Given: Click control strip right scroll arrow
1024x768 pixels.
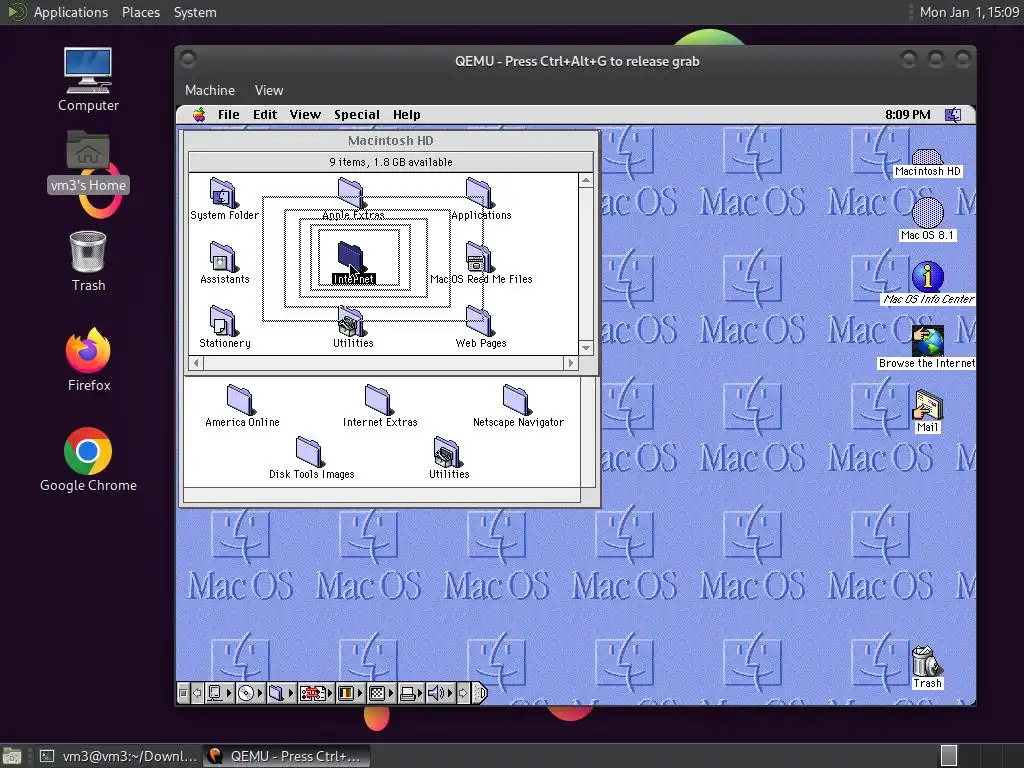Looking at the screenshot, I should pyautogui.click(x=463, y=693).
